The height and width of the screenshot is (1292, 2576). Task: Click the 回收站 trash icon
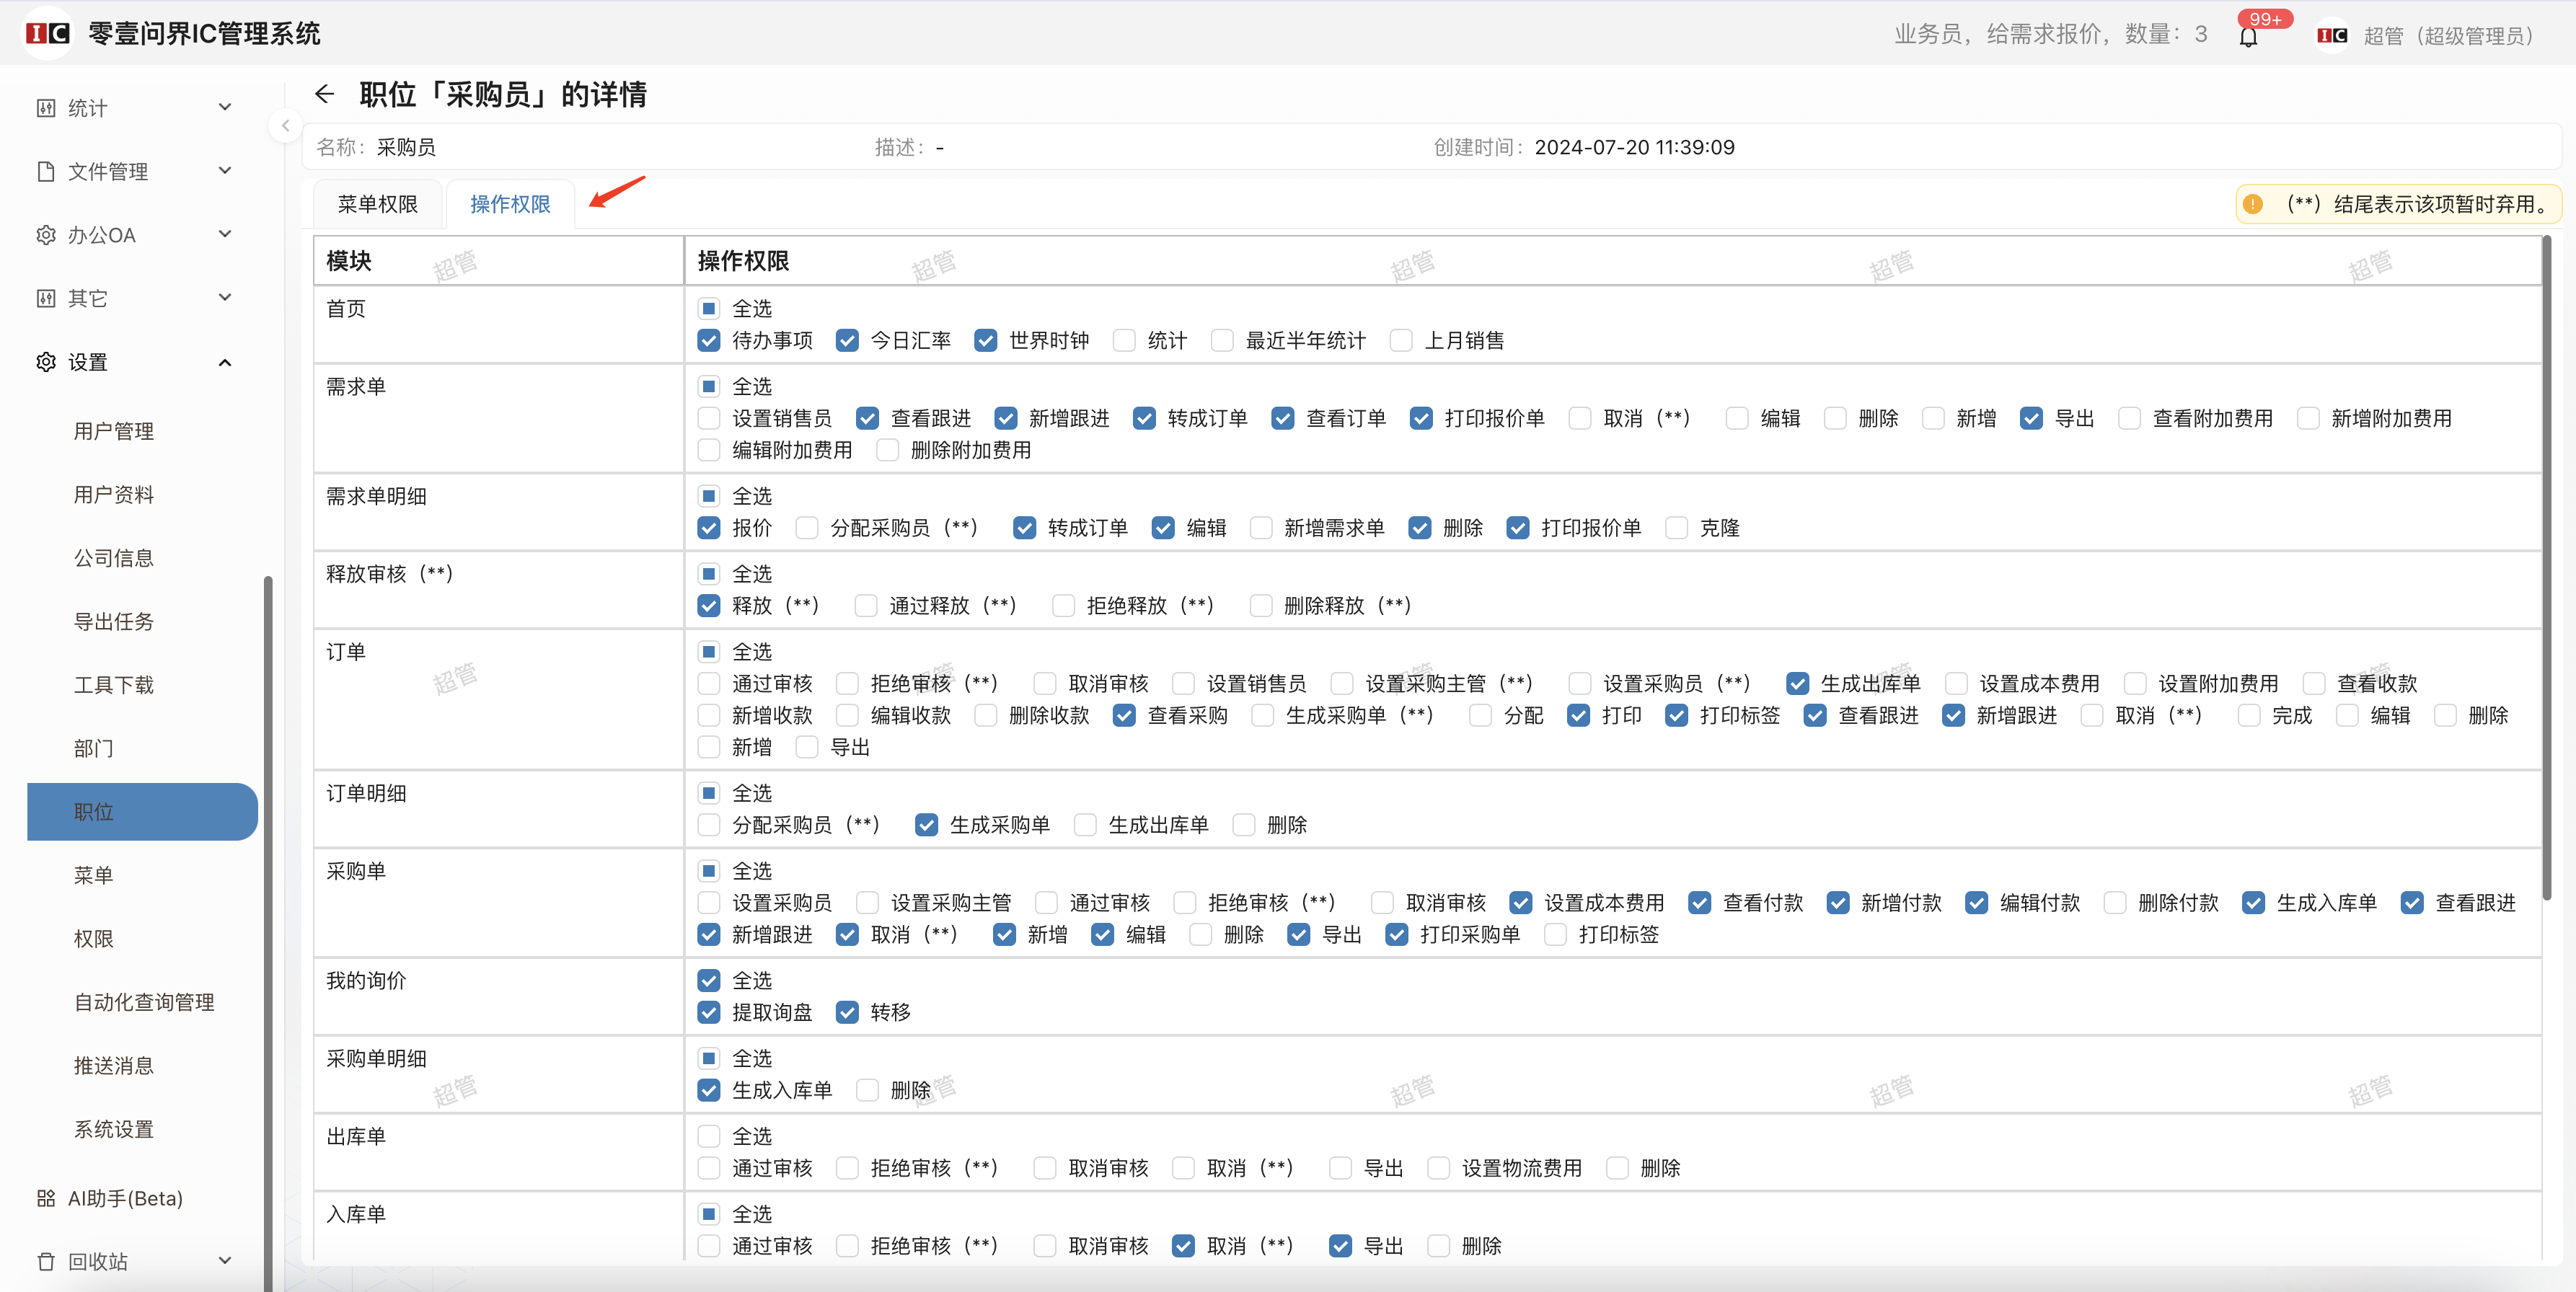click(x=46, y=1261)
